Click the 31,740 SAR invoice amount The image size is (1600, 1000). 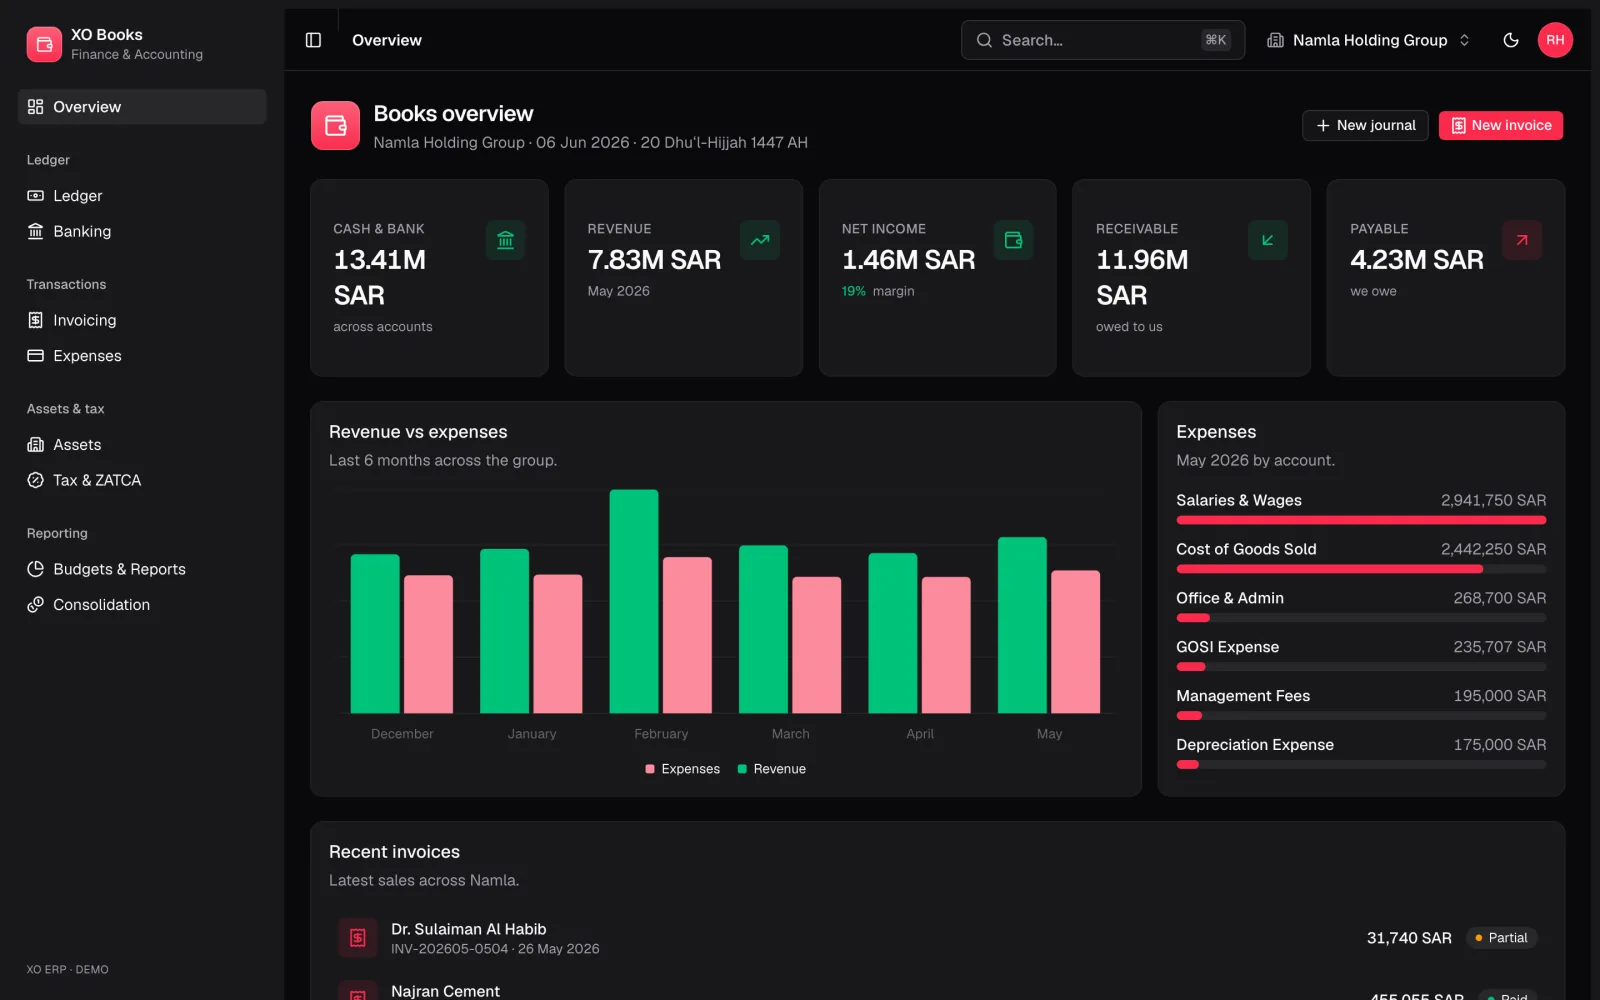(x=1409, y=938)
